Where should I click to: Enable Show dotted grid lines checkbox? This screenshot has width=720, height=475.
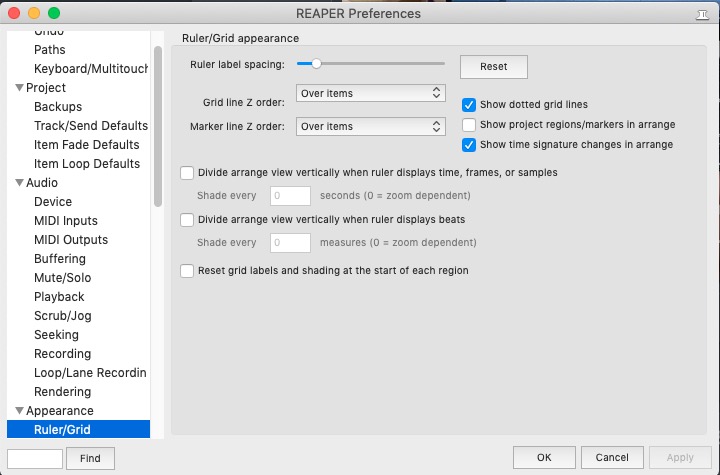469,105
